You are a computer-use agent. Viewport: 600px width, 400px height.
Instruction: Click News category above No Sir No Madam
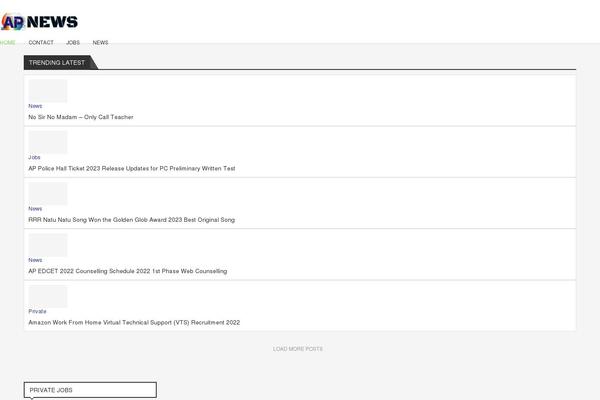pyautogui.click(x=35, y=106)
